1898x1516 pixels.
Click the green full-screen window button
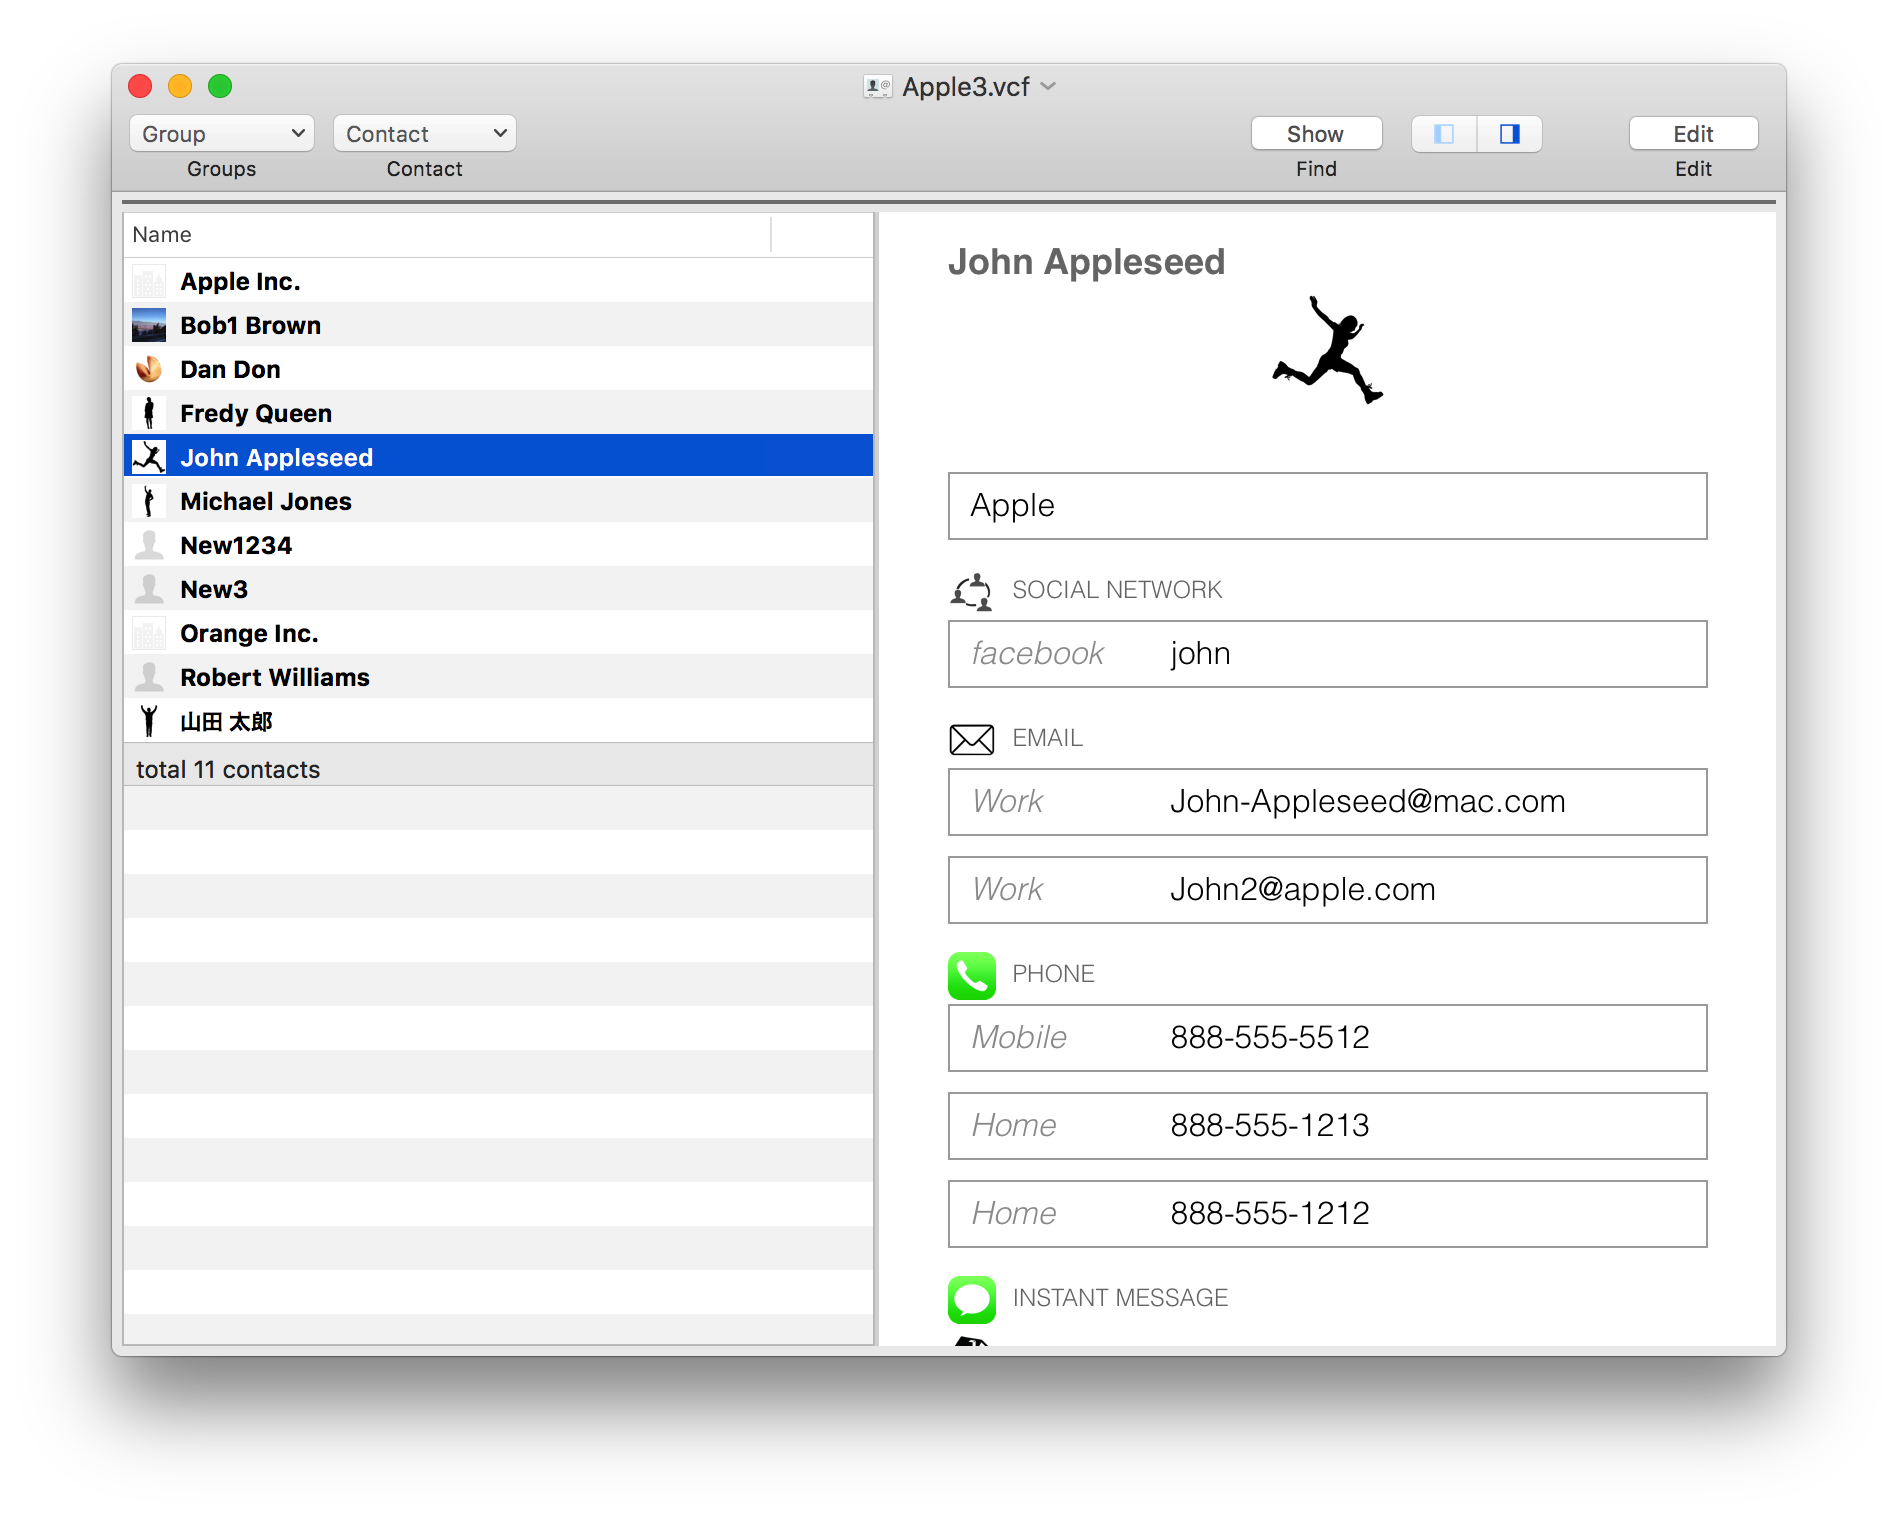coord(220,86)
